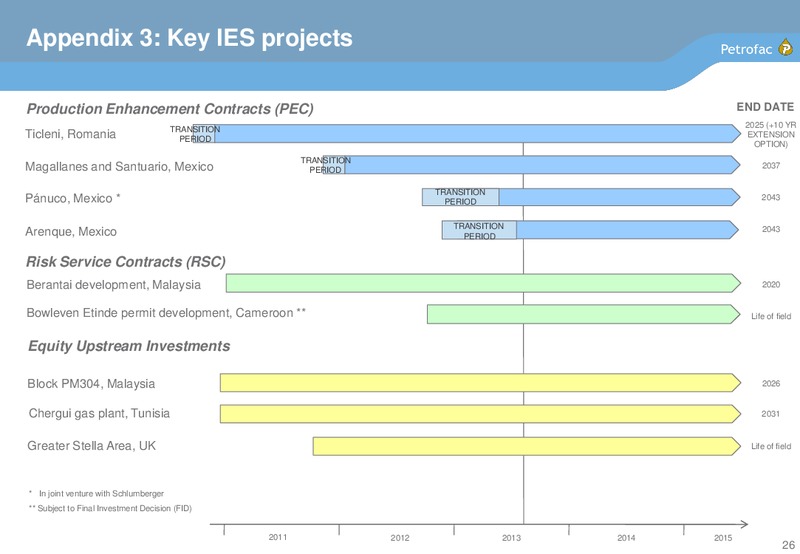This screenshot has width=800, height=554.
Task: Click the 2013 year label on the axis
Action: click(511, 538)
